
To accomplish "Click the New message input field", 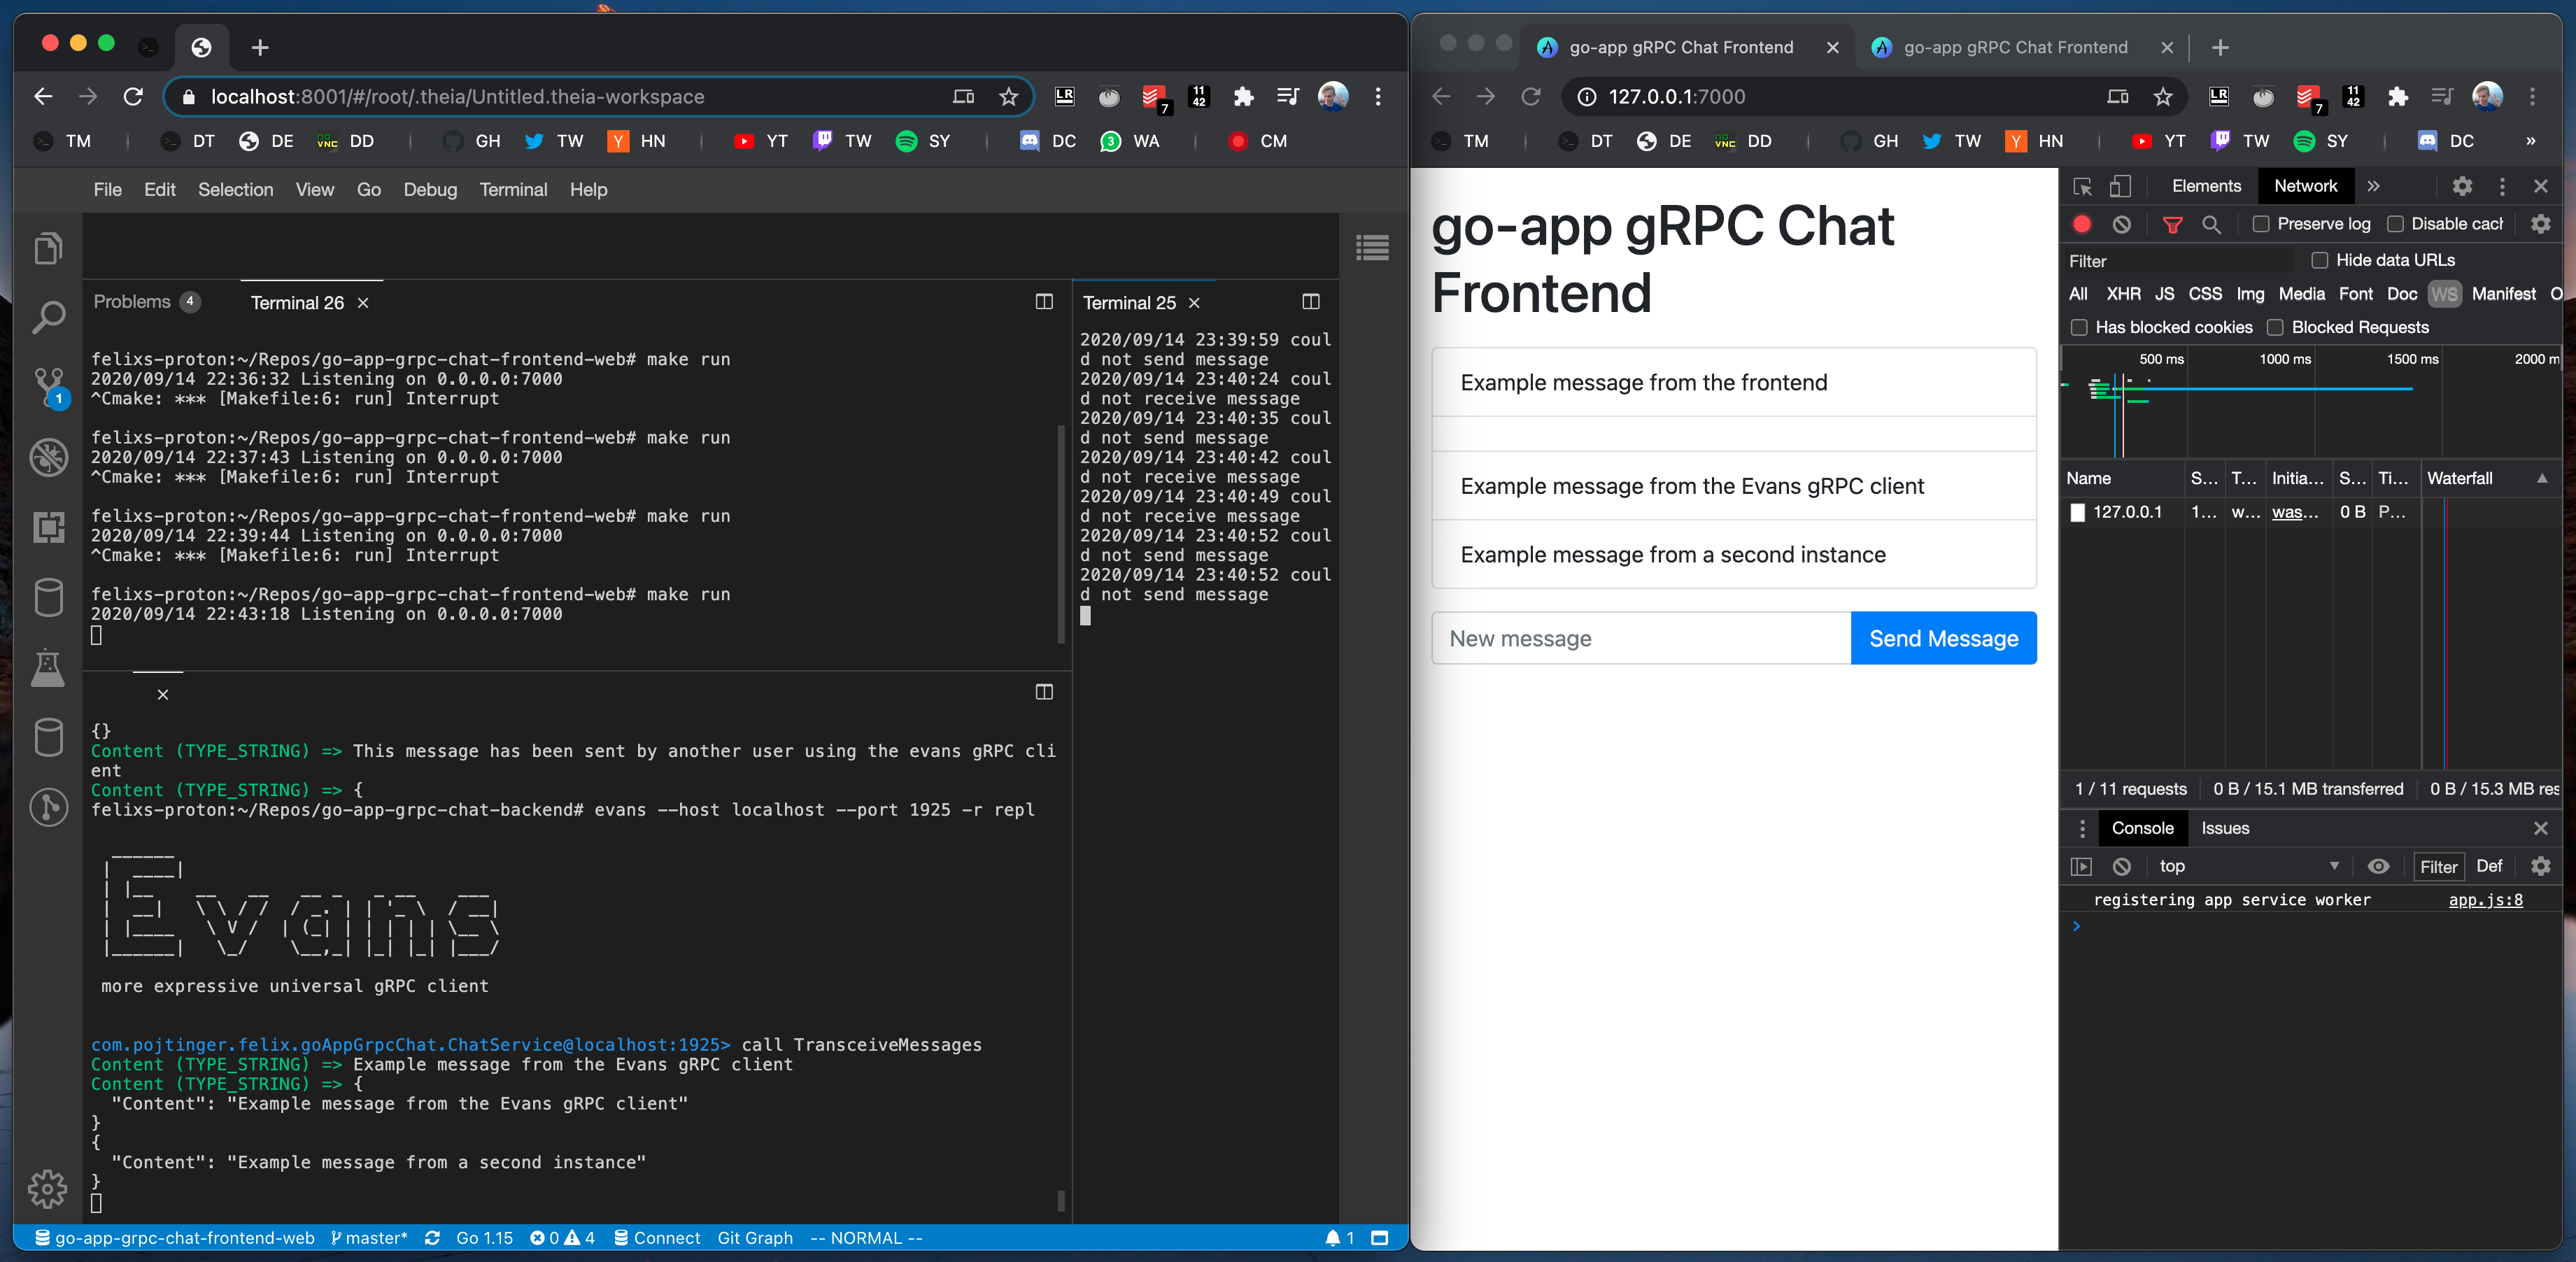I will [x=1640, y=638].
